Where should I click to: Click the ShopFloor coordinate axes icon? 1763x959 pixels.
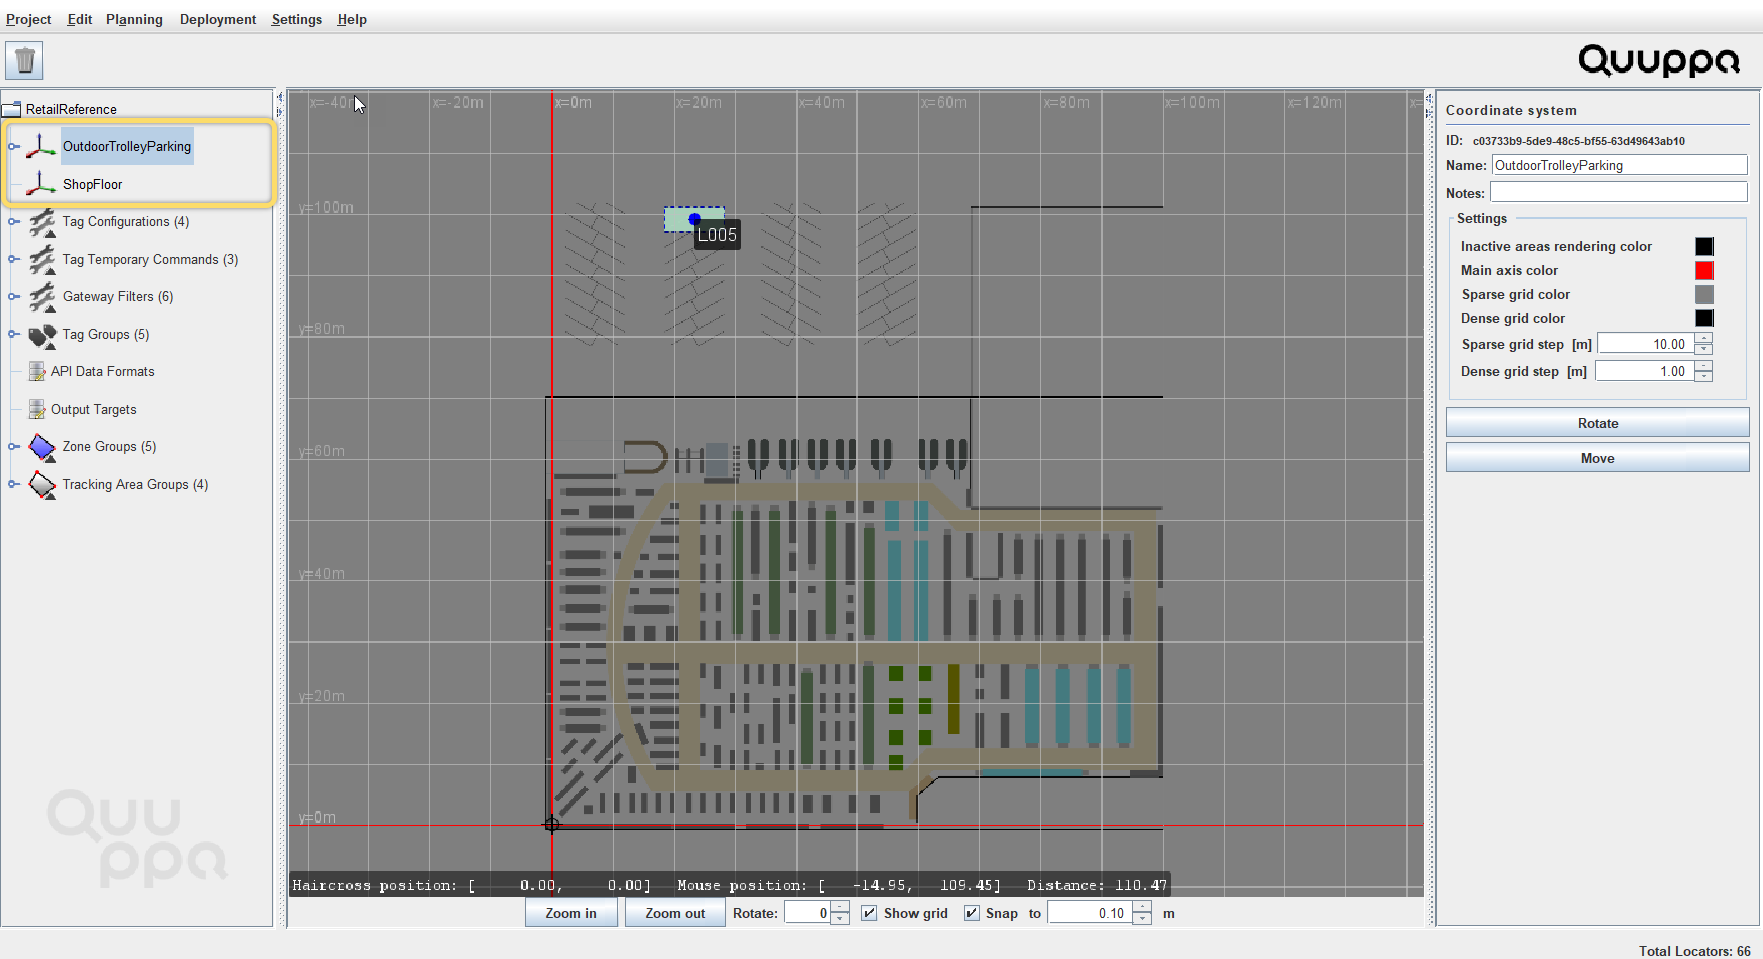pos(41,184)
